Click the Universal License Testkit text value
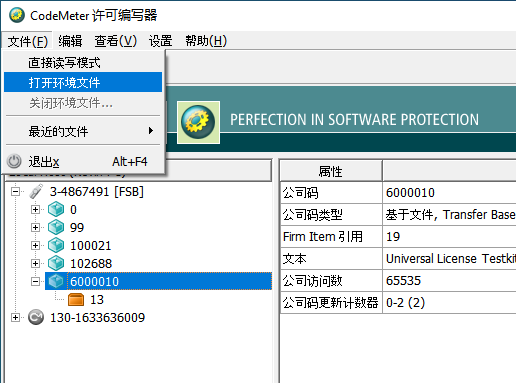Screen dimensions: 516x383 (x=449, y=259)
